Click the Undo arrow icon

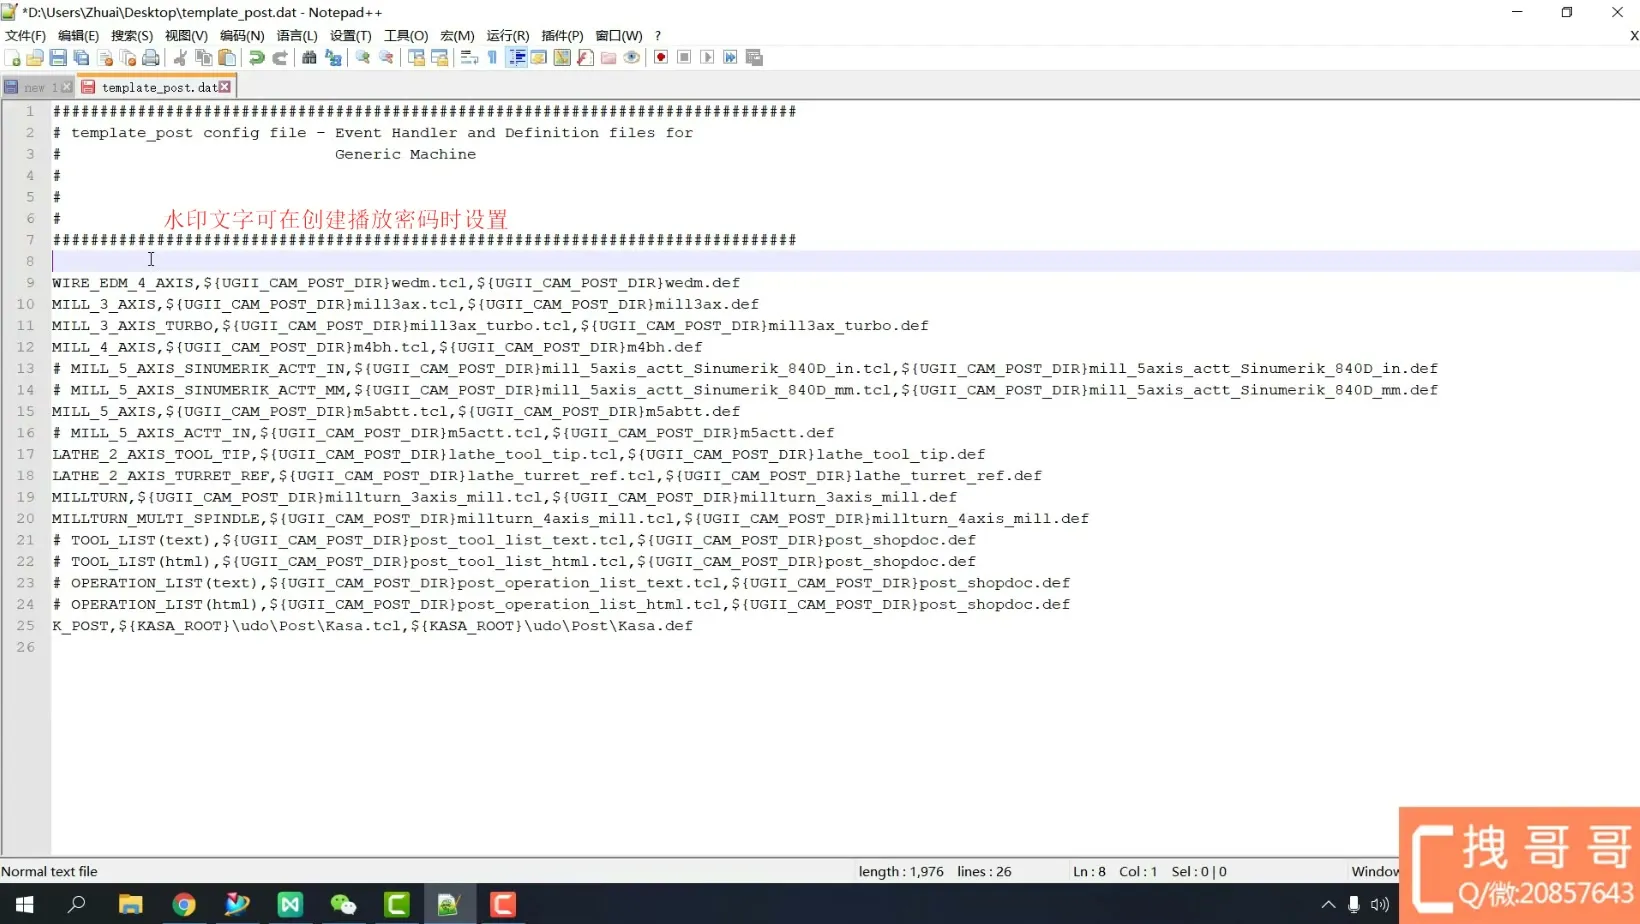(257, 58)
